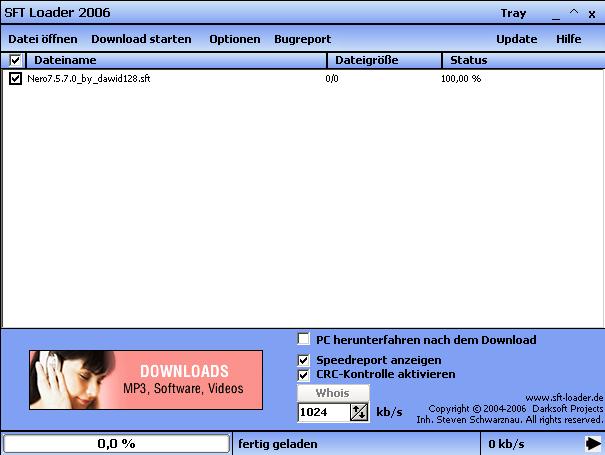Open the Downloads MP3, Software, Videos banner
Viewport: 605px width, 455px height.
(x=146, y=380)
